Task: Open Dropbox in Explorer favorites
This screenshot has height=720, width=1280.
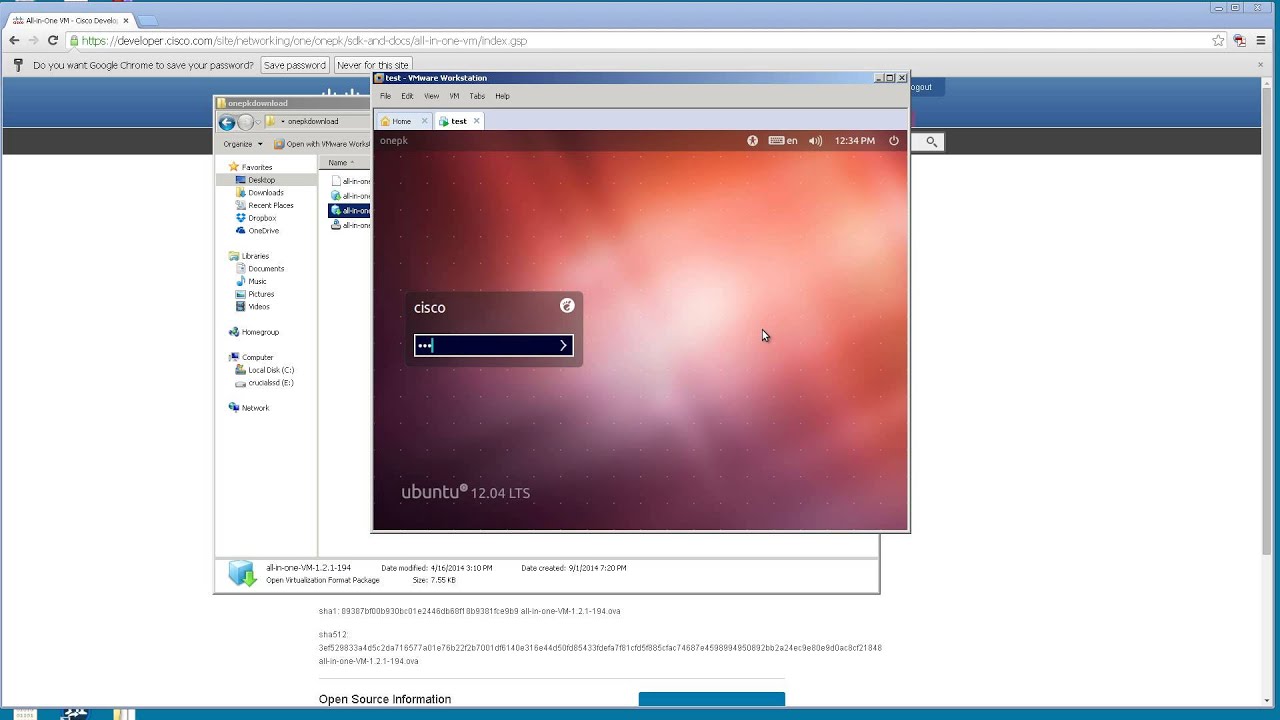Action: pos(261,218)
